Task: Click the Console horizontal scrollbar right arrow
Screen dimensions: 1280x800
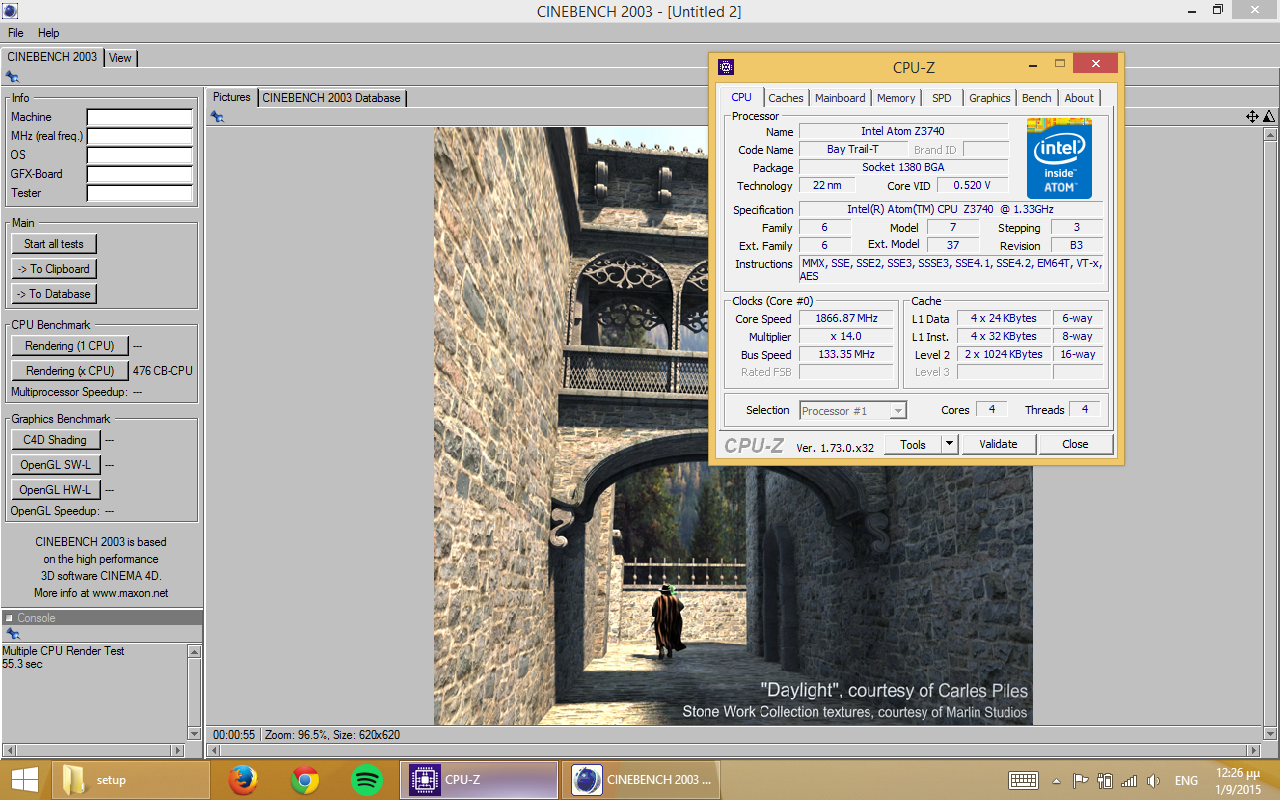Action: point(179,750)
